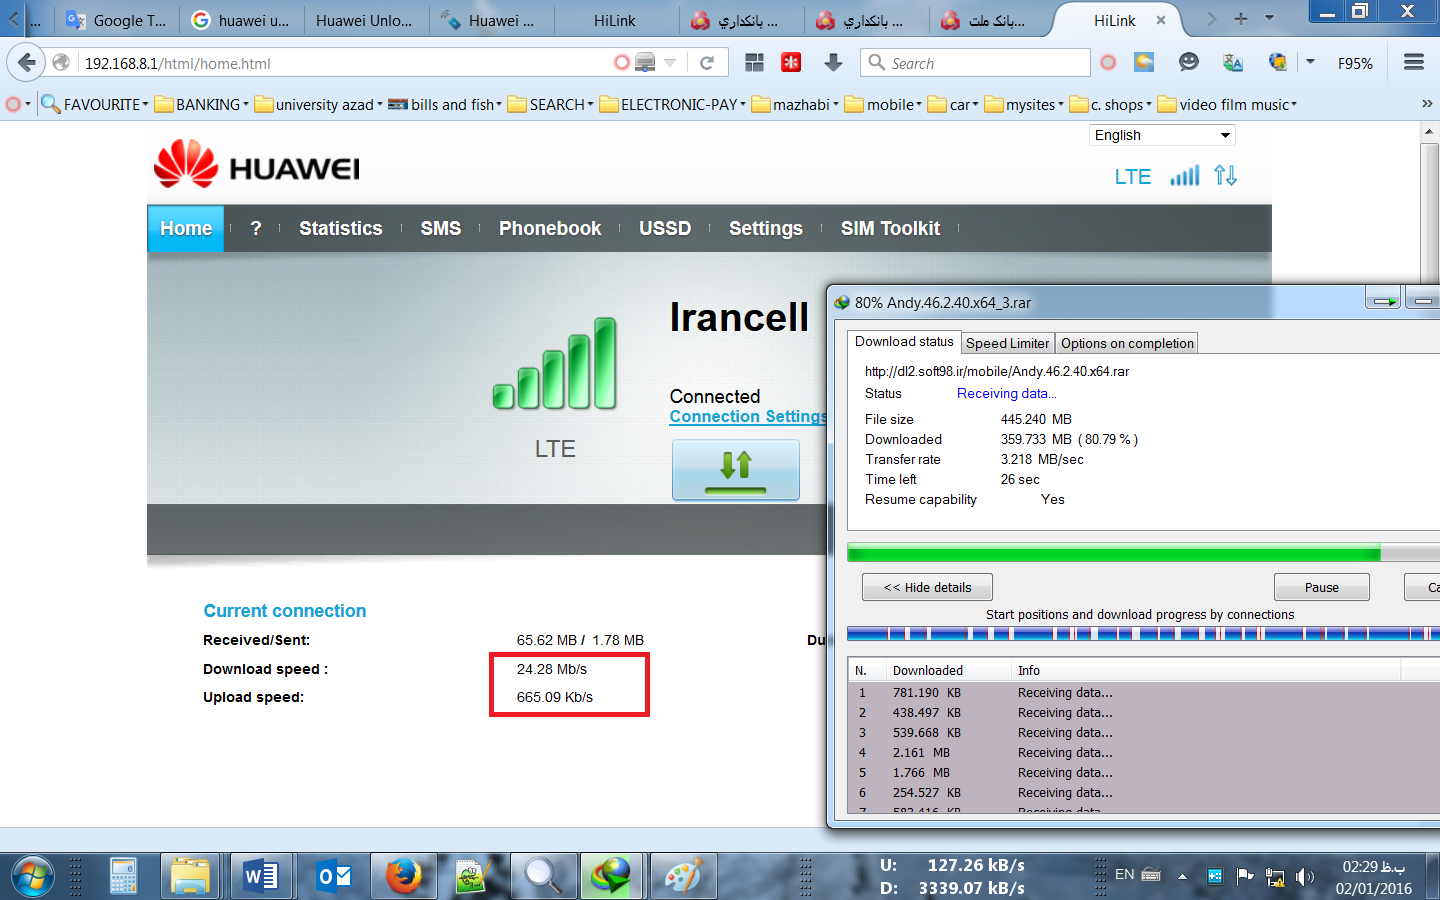Click the network tray icon
1440x900 pixels.
pos(1275,877)
